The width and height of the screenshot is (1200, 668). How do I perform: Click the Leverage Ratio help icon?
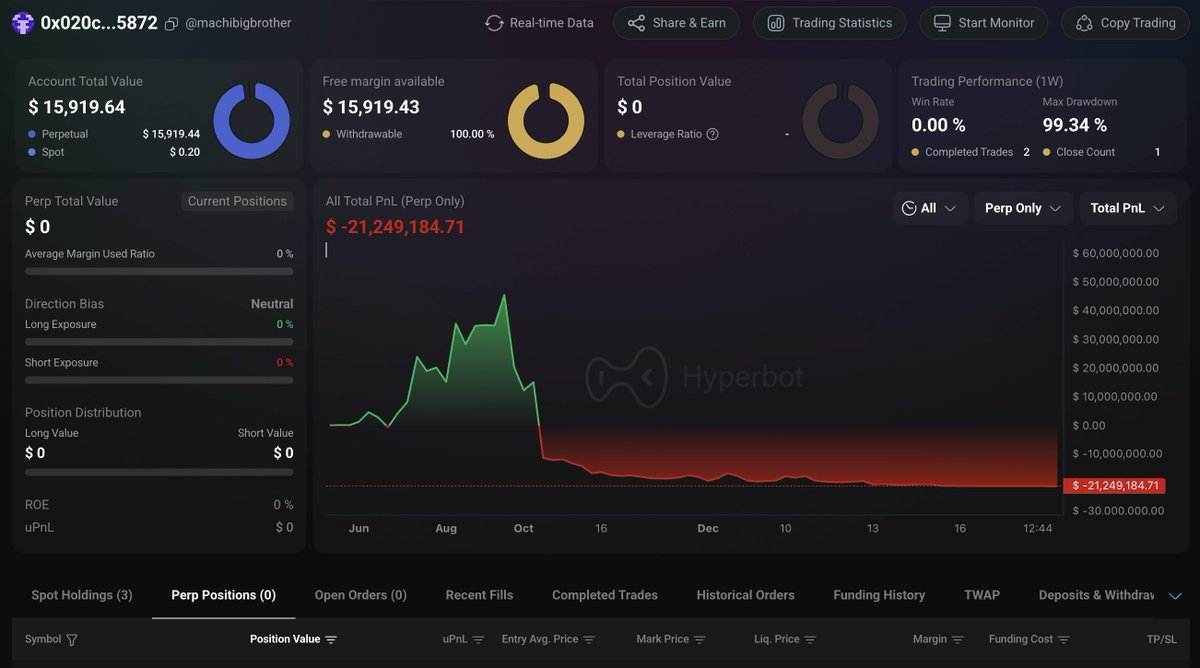coord(712,134)
